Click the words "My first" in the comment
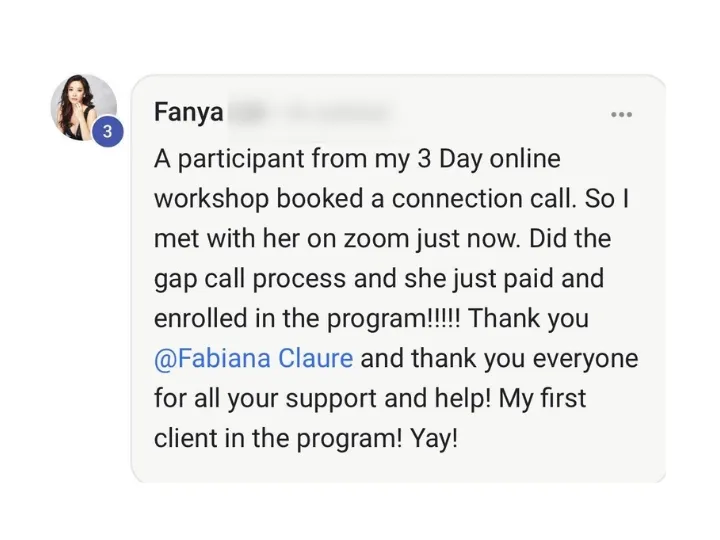This screenshot has width=720, height=540. tap(542, 398)
